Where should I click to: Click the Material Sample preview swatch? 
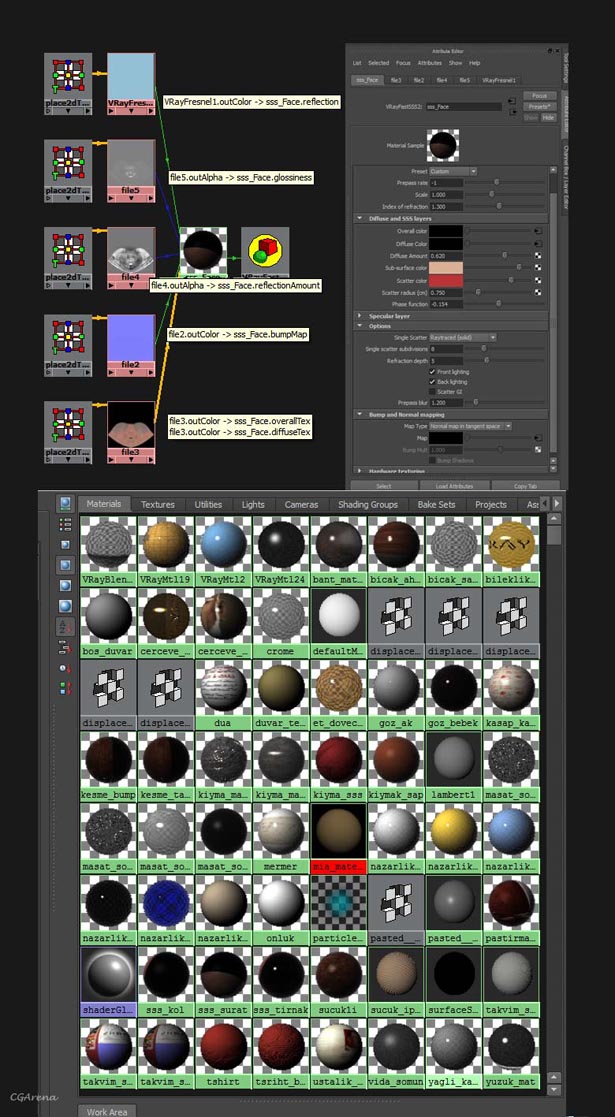443,145
